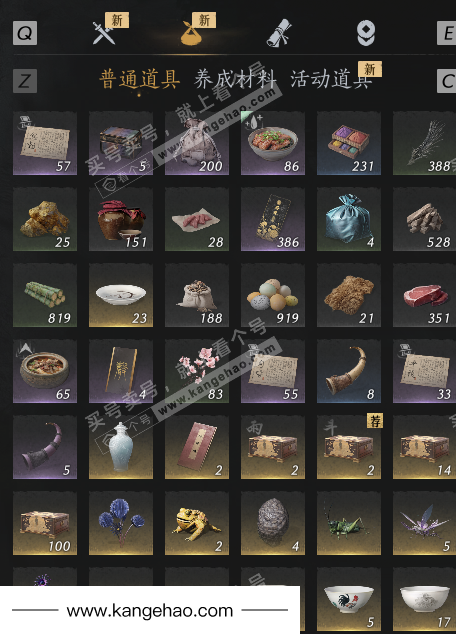Select the raw meat item with 351
Image resolution: width=456 pixels, height=634 pixels.
424,295
